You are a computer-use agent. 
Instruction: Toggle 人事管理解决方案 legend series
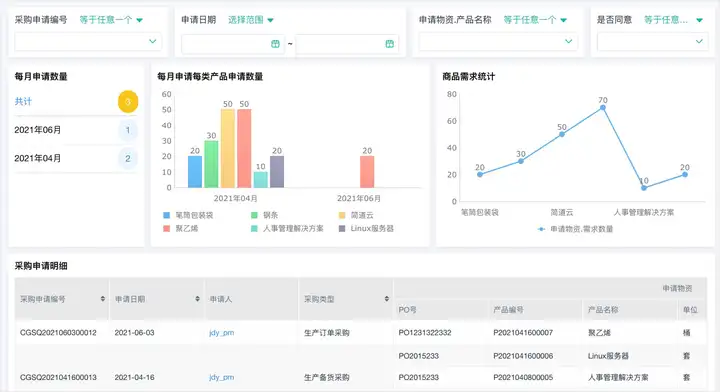point(287,228)
